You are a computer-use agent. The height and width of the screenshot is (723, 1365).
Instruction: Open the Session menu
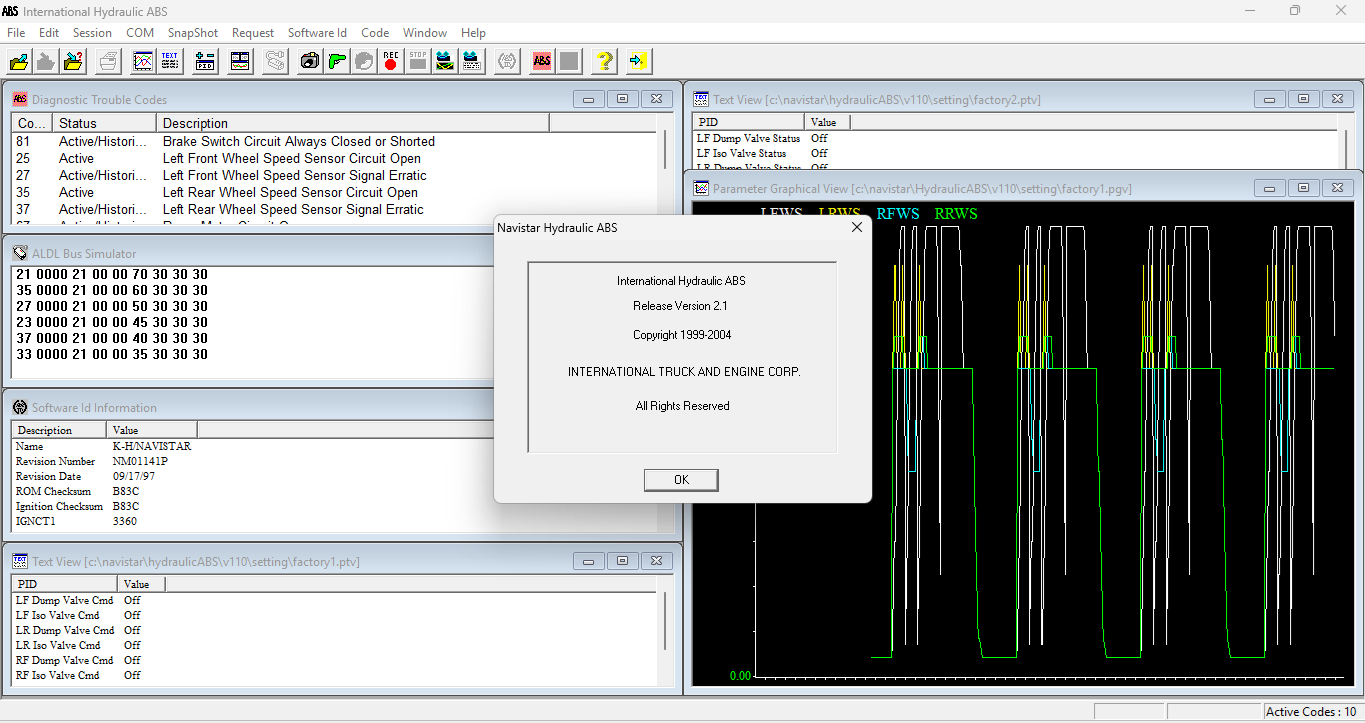92,33
